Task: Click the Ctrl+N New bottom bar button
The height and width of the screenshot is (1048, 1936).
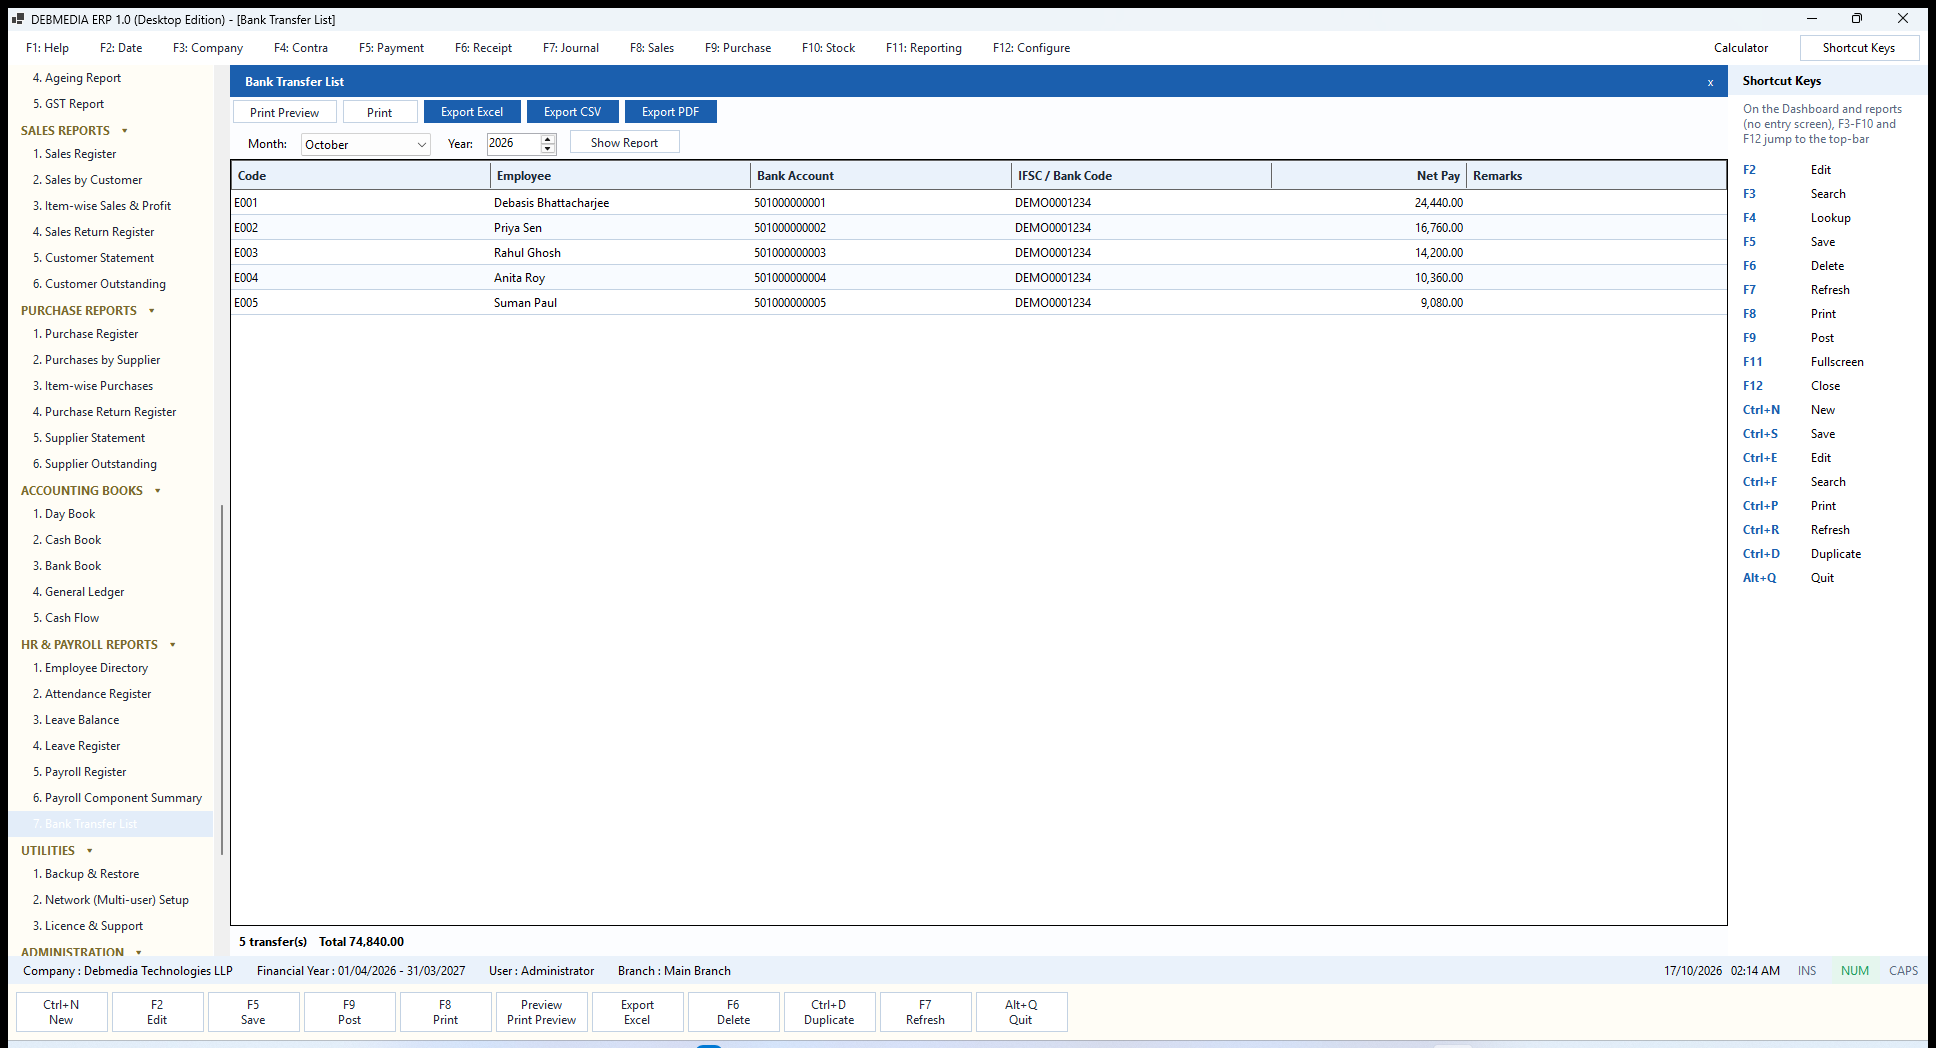Action: 61,1012
